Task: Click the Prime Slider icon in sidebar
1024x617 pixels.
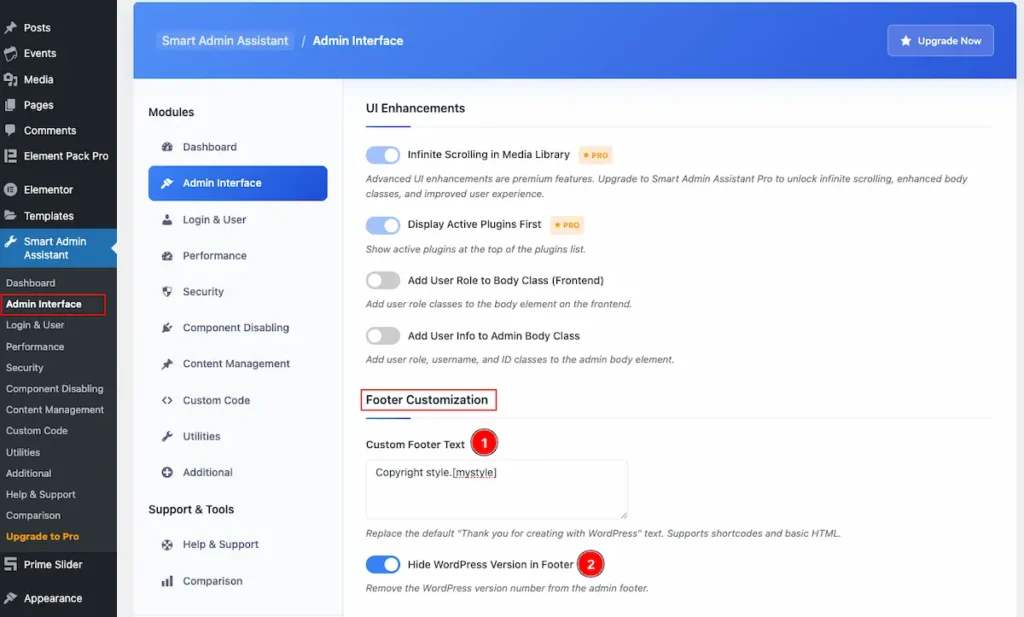Action: (x=10, y=564)
